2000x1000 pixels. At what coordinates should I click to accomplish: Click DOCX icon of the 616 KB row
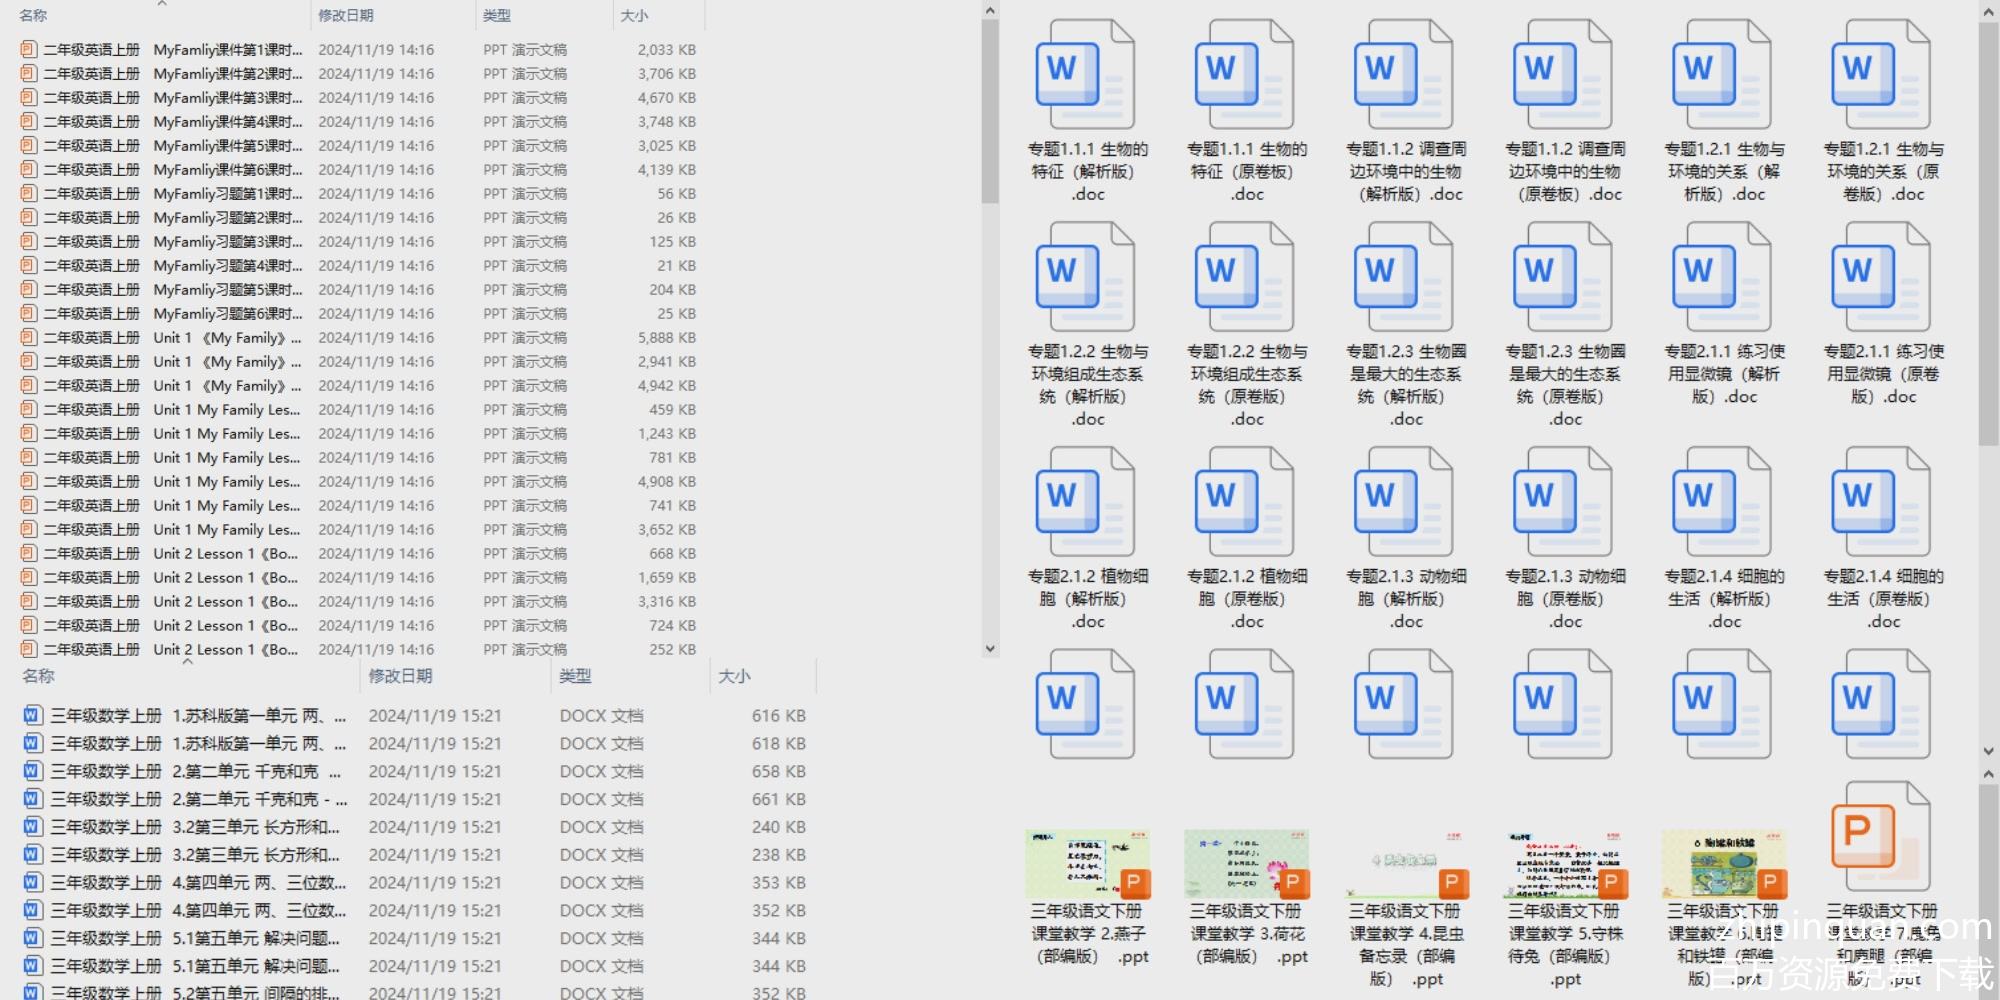pos(32,715)
